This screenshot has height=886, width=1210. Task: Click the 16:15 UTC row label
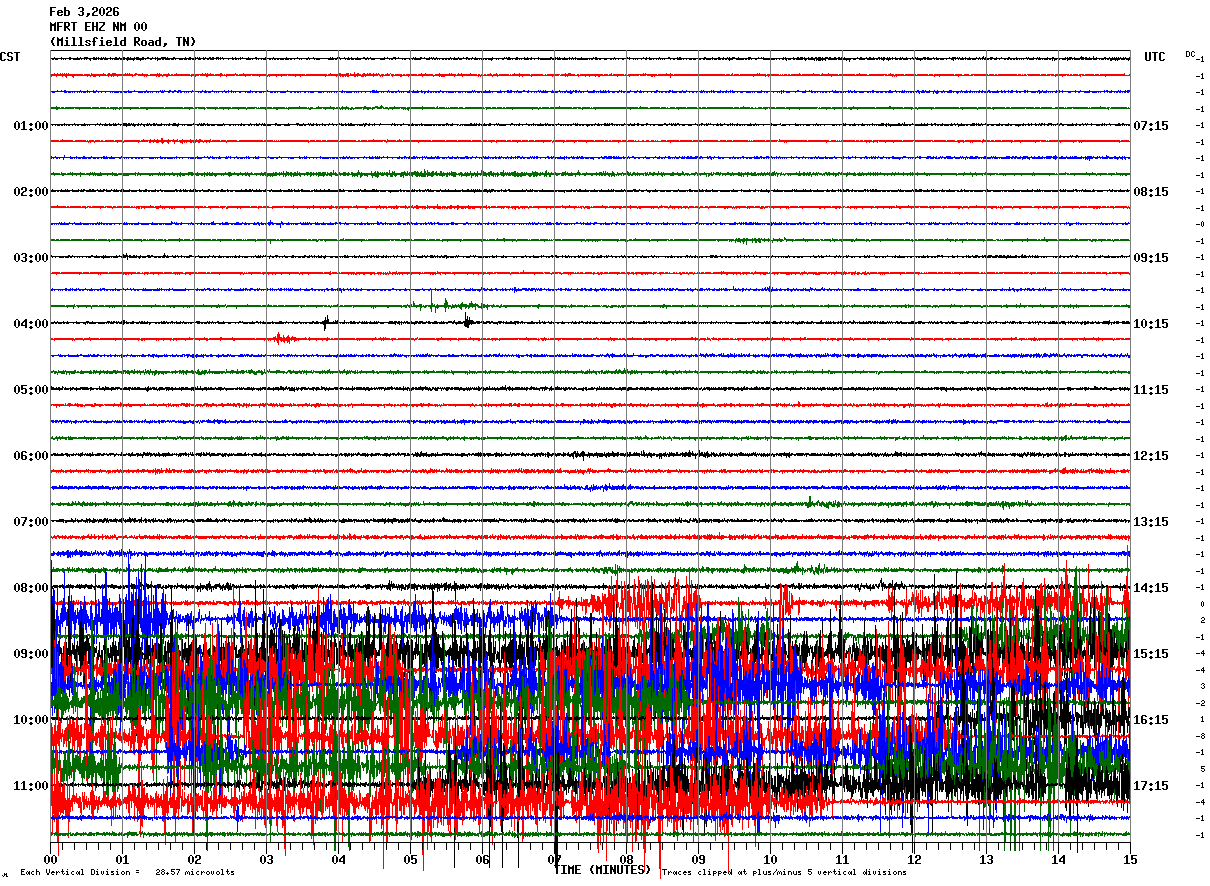(1151, 720)
